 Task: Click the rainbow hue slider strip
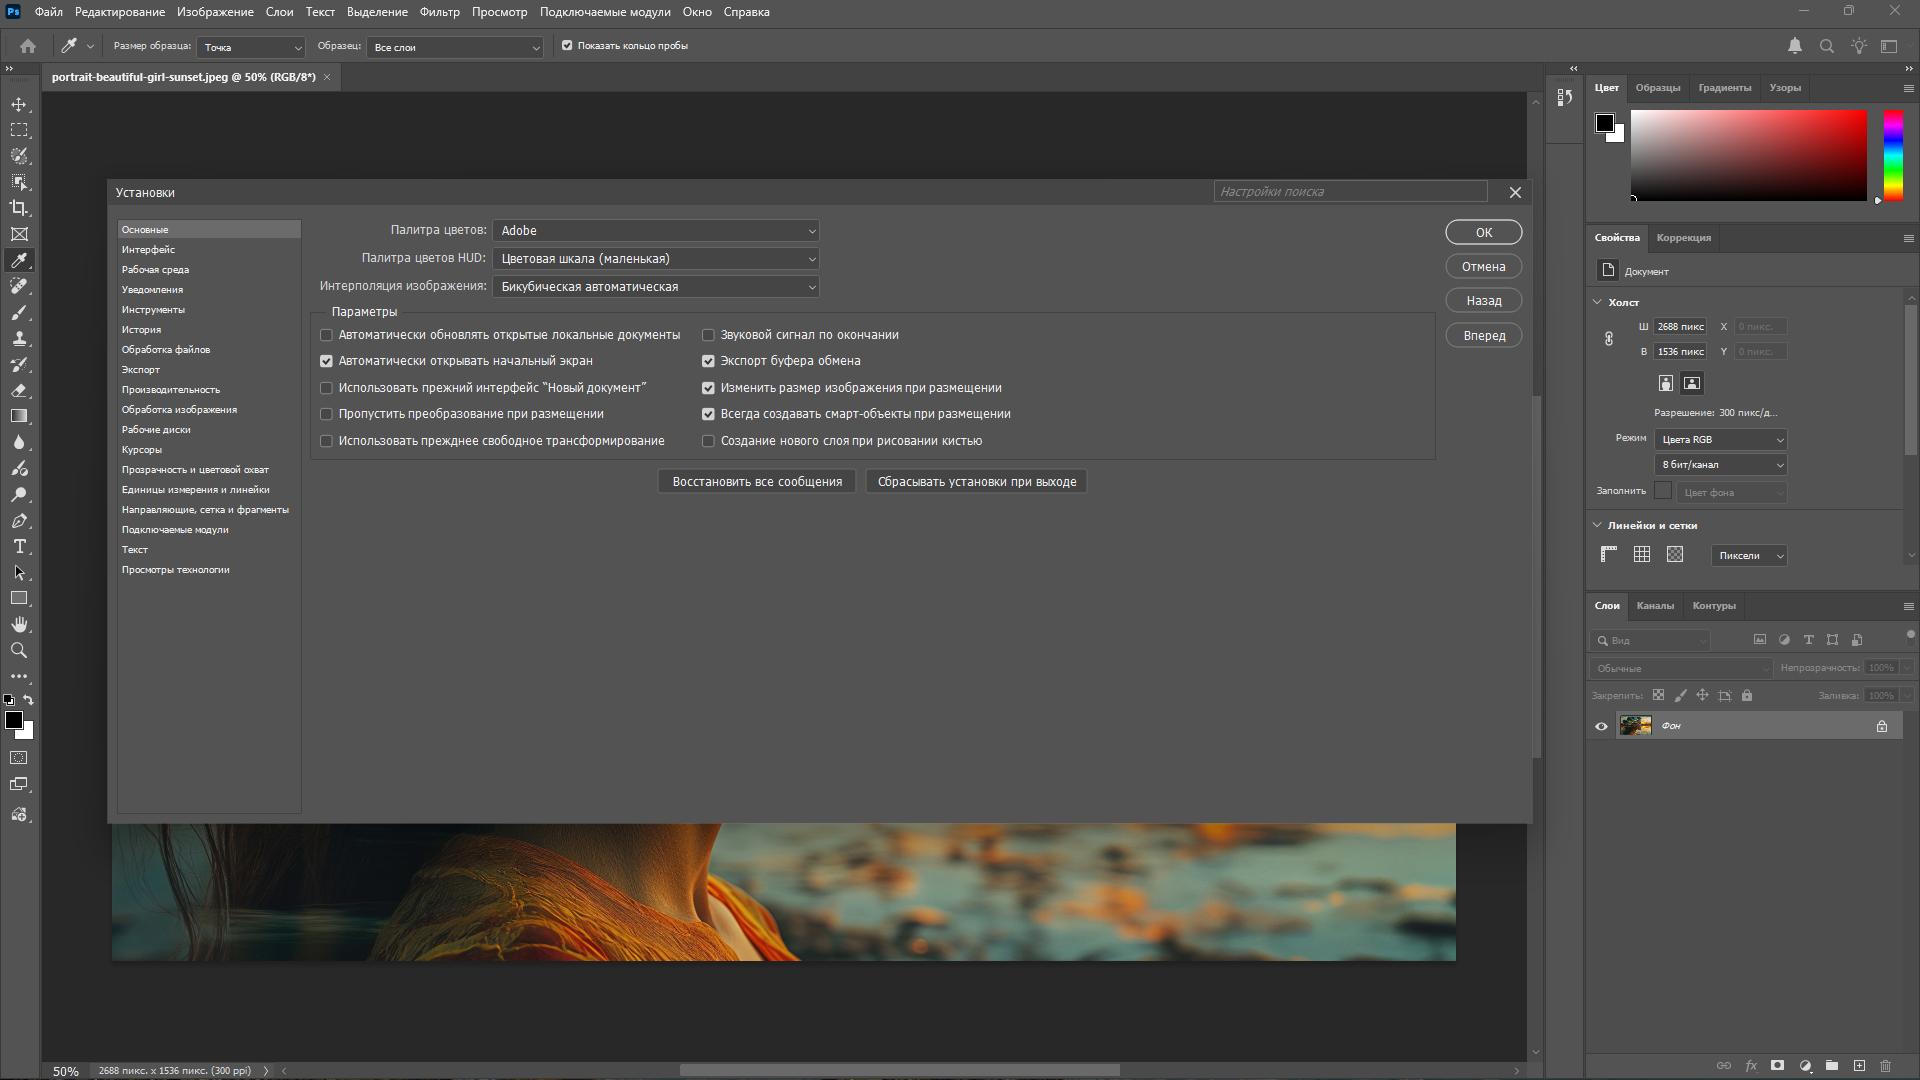[1893, 155]
